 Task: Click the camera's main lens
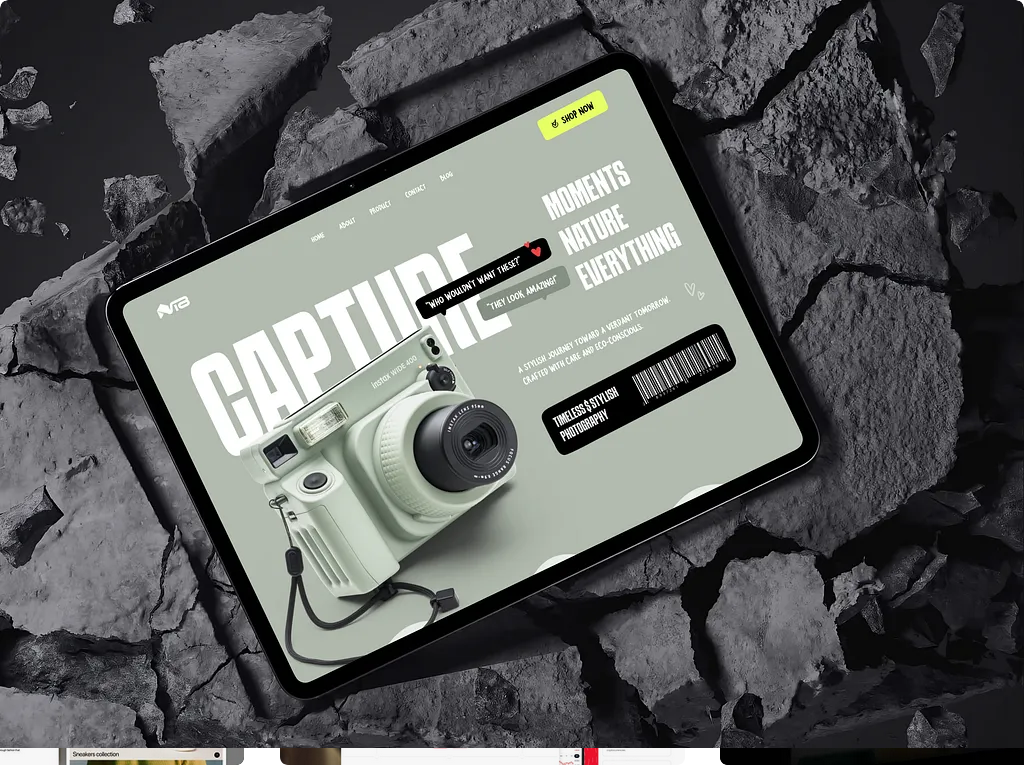(x=466, y=439)
